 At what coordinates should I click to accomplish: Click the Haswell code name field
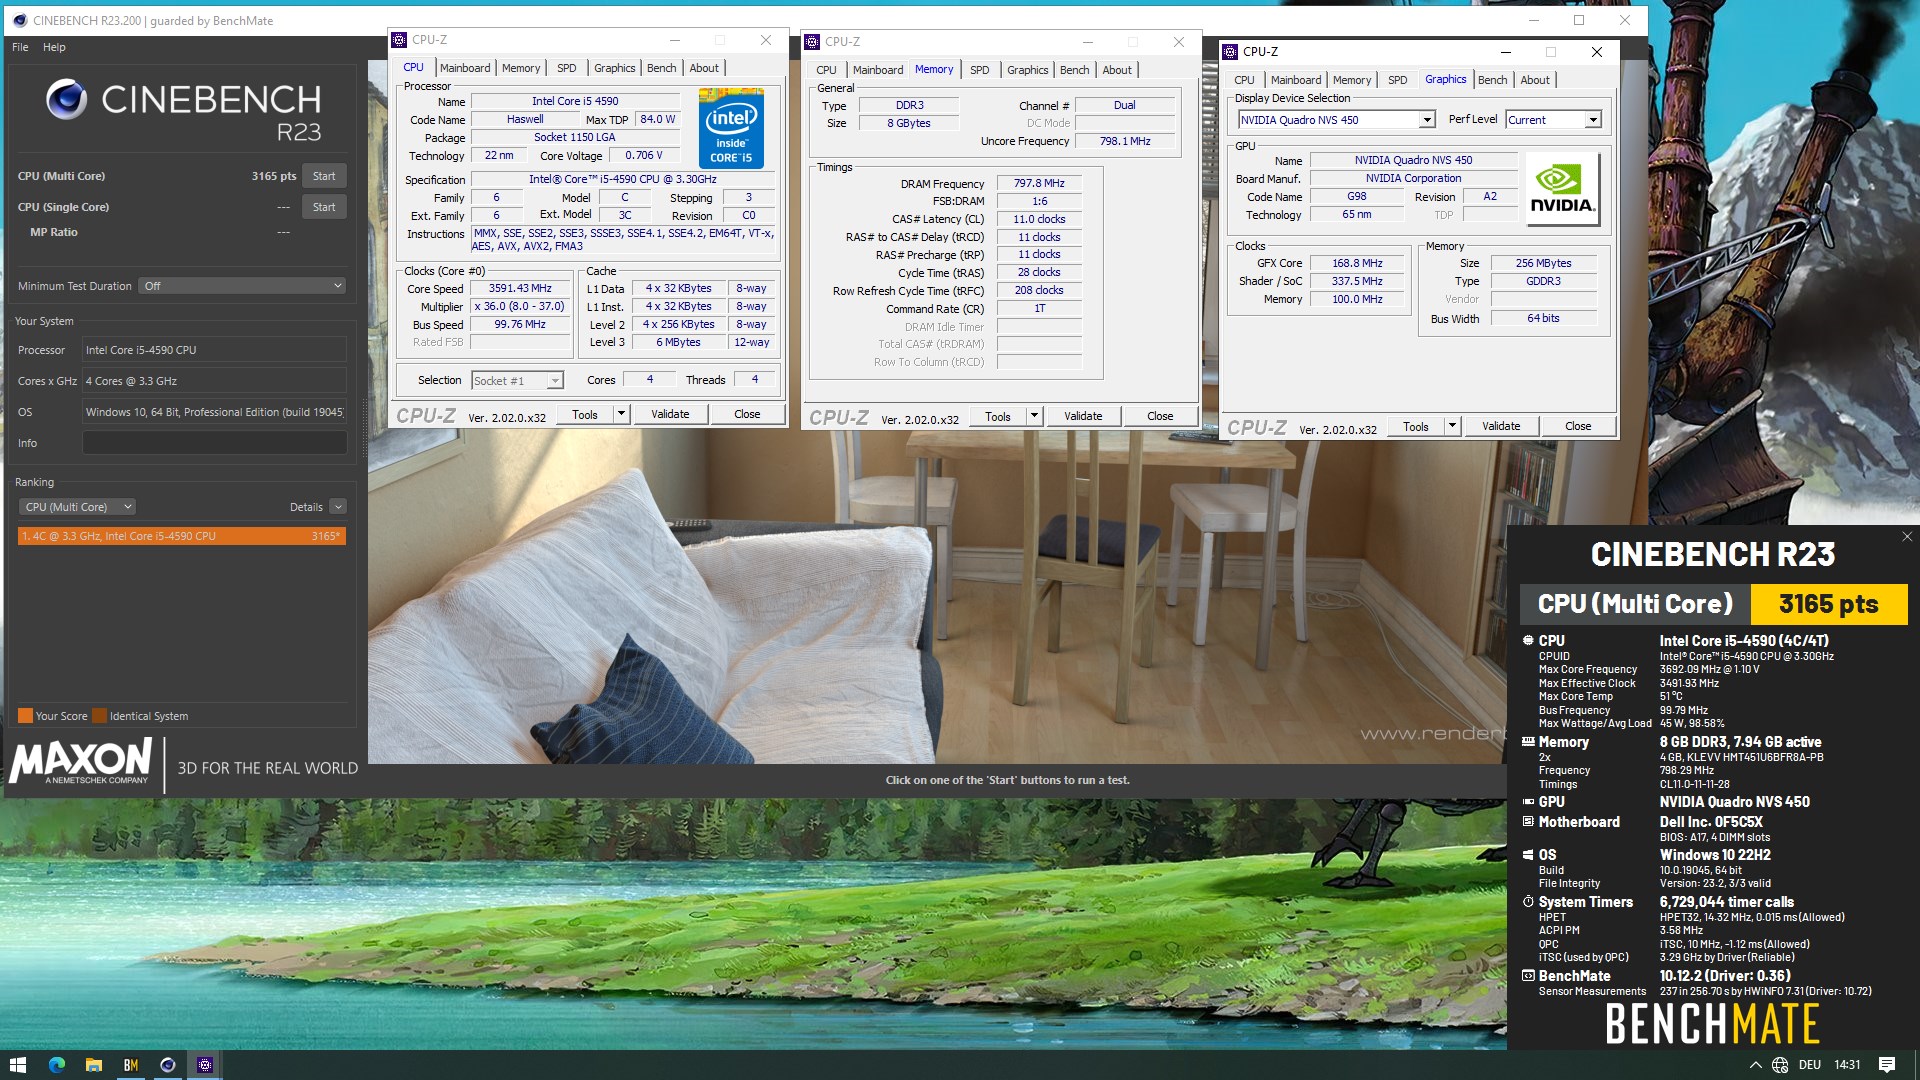(525, 119)
